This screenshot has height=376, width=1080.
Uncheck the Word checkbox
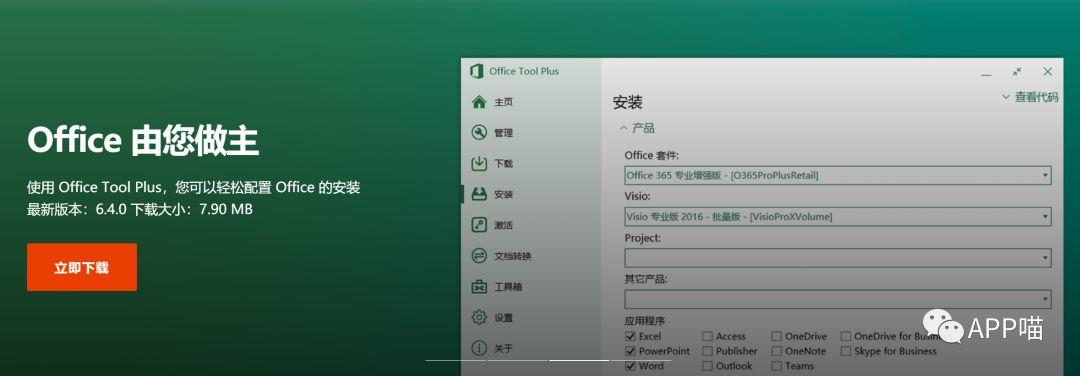click(x=630, y=366)
